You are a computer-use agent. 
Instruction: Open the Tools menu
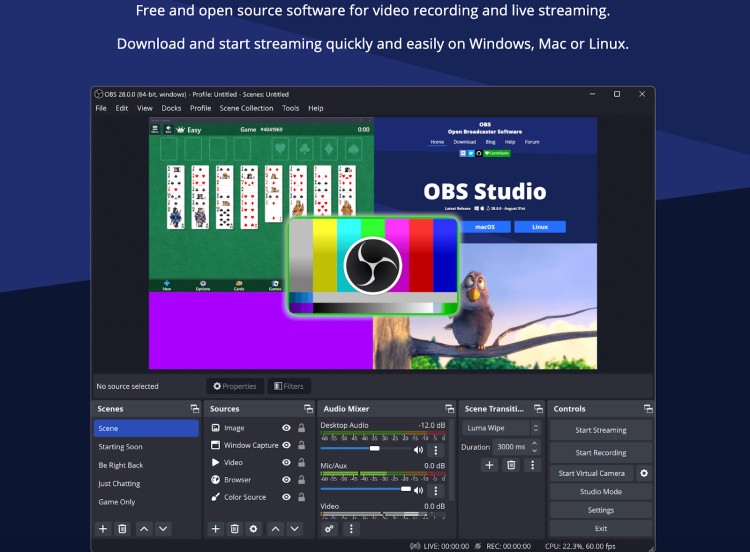[x=290, y=108]
